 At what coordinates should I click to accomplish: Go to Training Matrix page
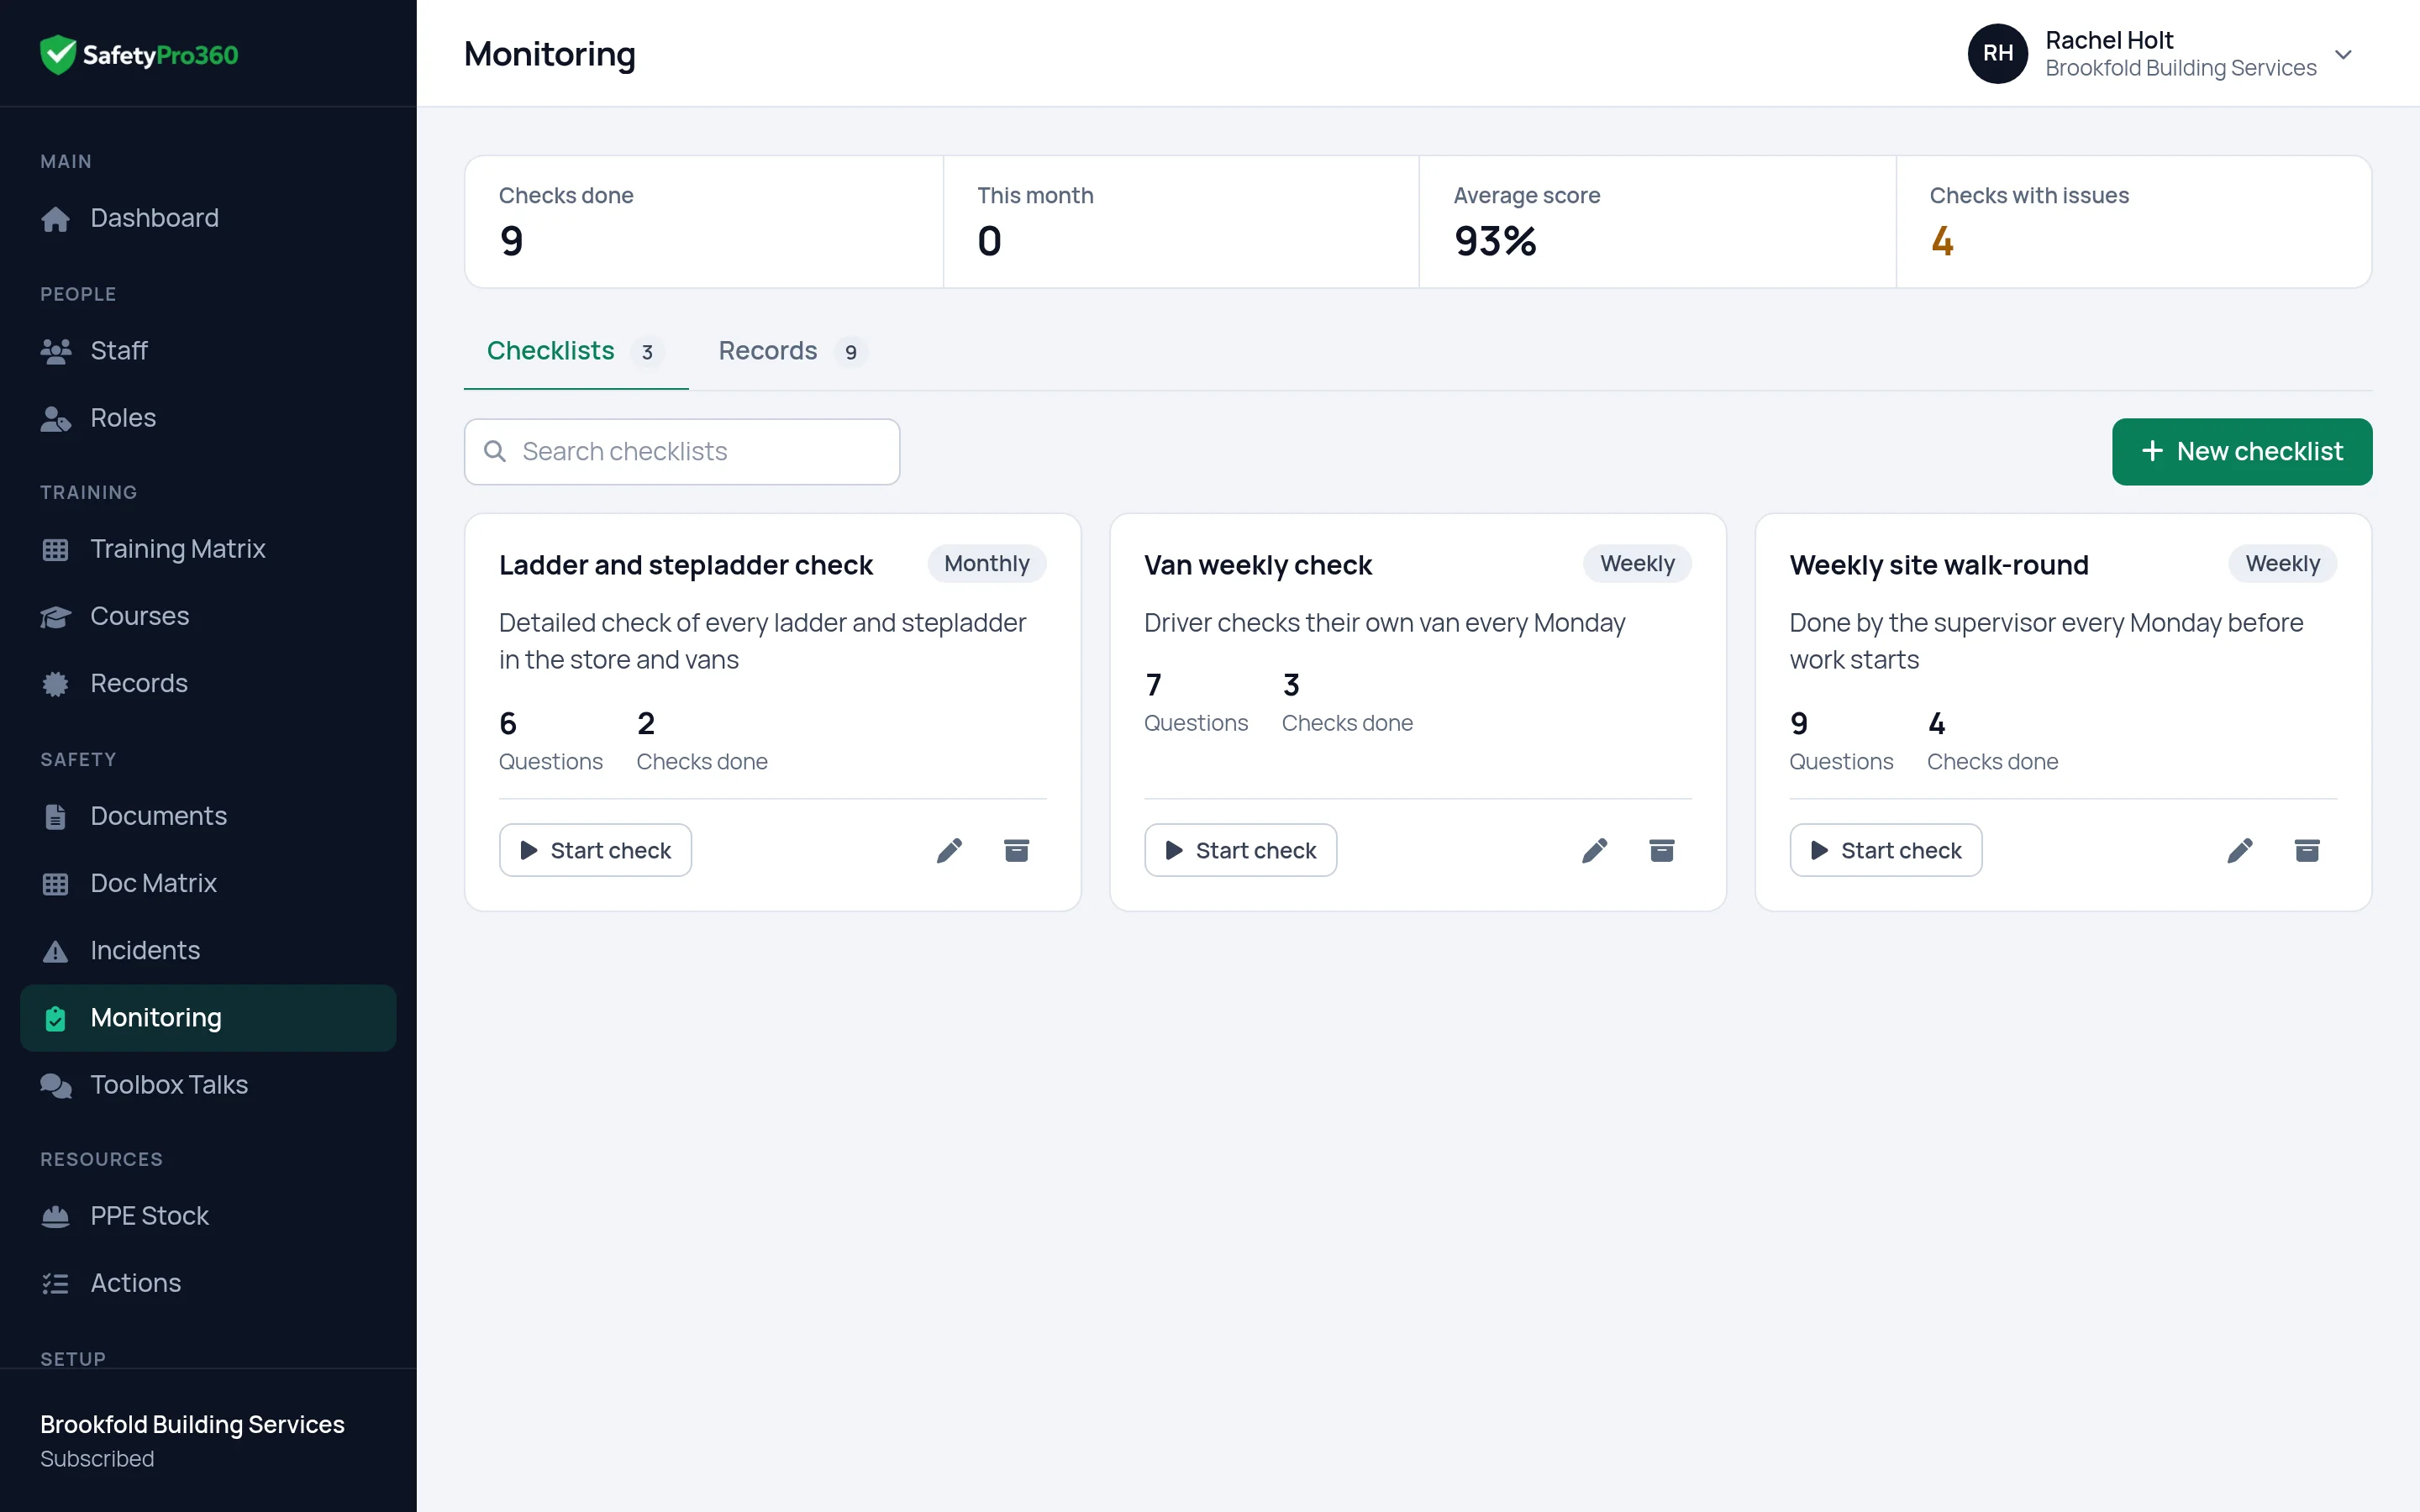pyautogui.click(x=208, y=549)
